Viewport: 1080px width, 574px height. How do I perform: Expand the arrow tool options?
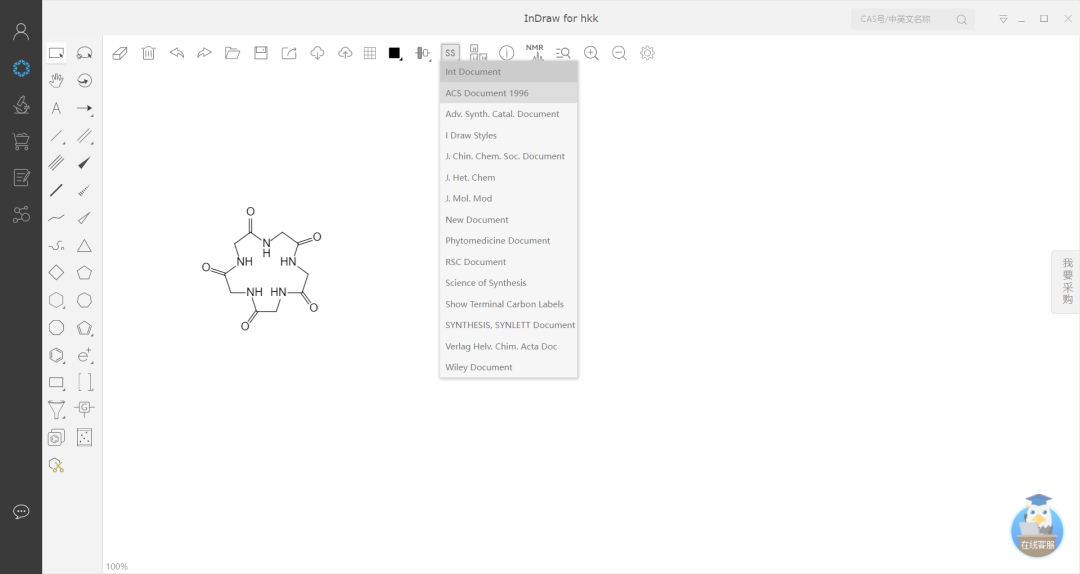click(85, 108)
